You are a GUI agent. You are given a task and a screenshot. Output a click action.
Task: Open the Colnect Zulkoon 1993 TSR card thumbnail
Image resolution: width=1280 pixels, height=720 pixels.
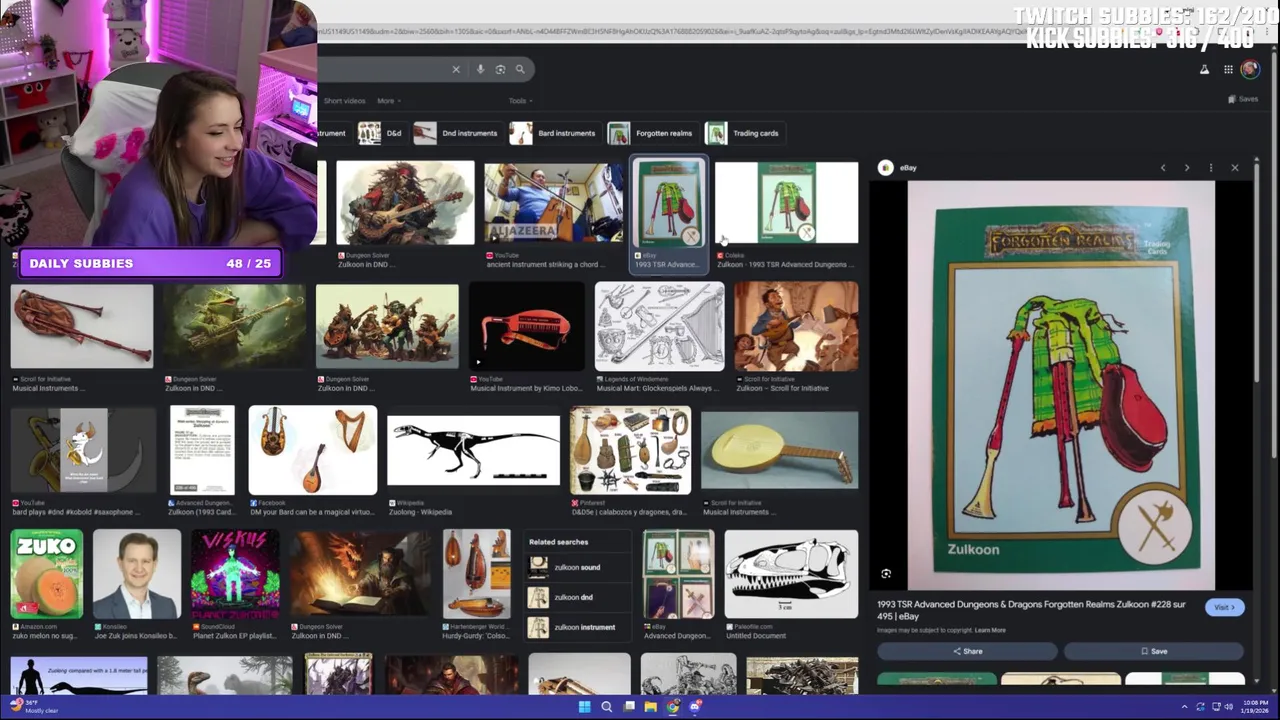pos(786,203)
